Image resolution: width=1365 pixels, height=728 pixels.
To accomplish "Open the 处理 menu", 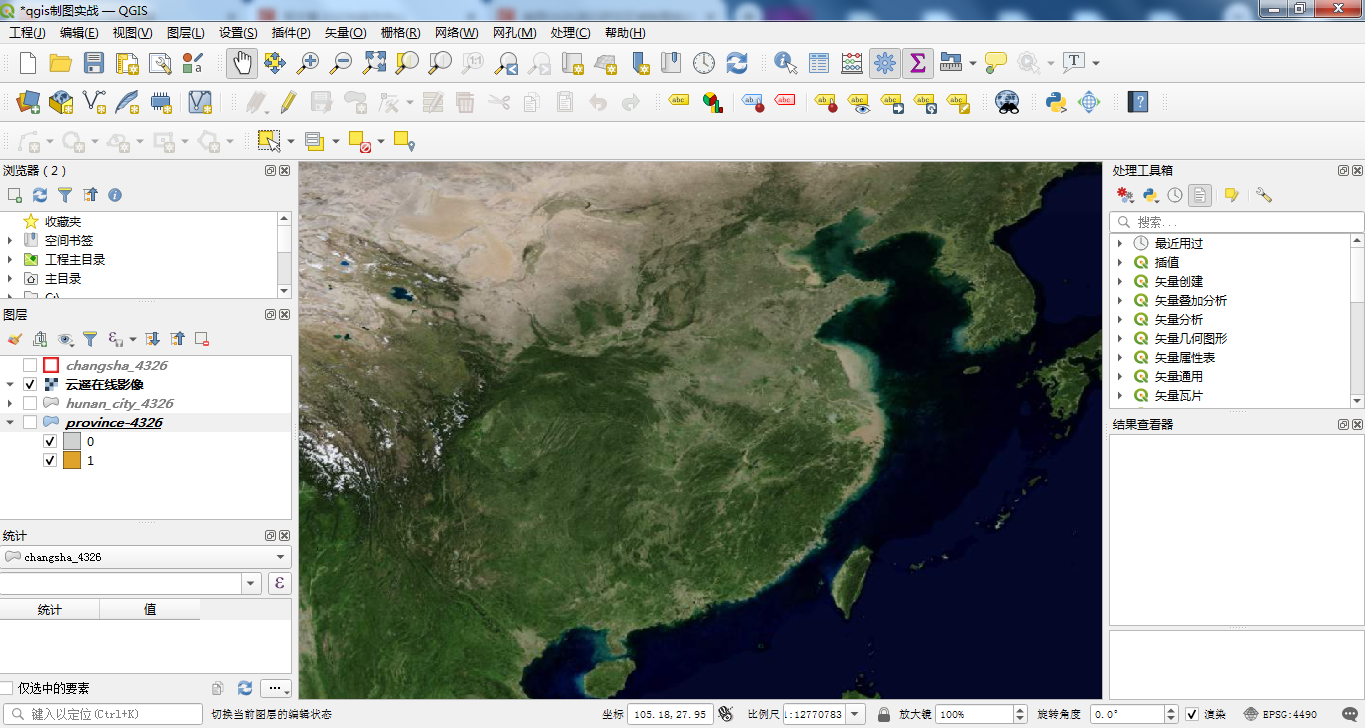I will coord(570,33).
